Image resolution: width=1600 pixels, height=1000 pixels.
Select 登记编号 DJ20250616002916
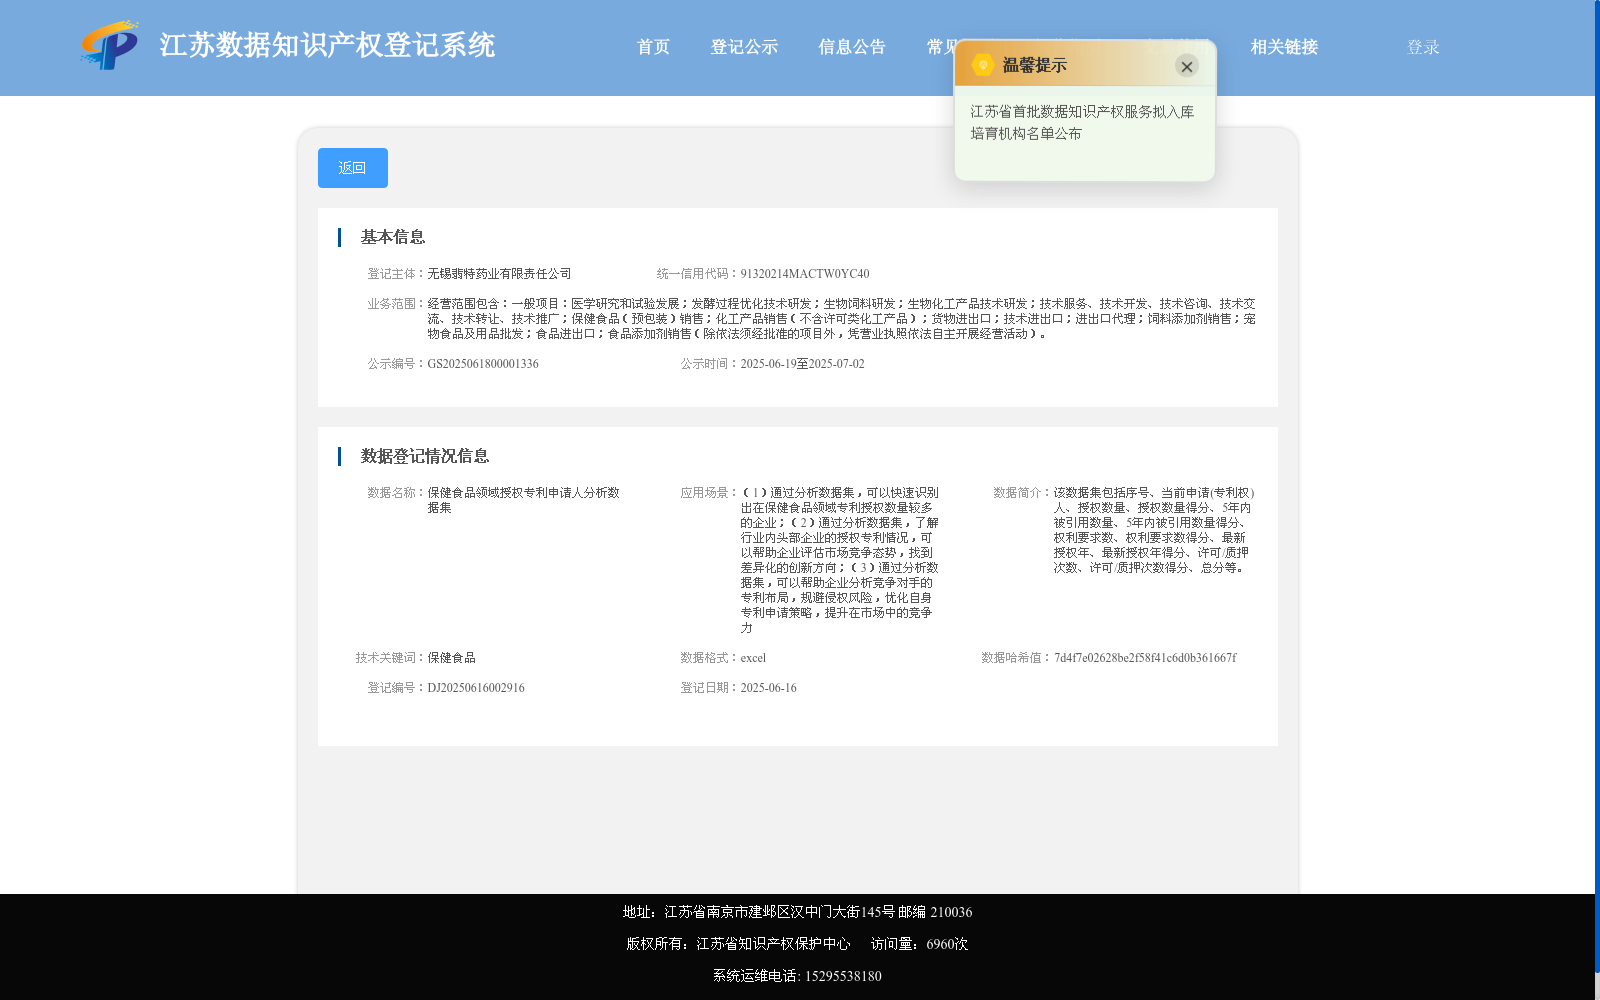[476, 688]
